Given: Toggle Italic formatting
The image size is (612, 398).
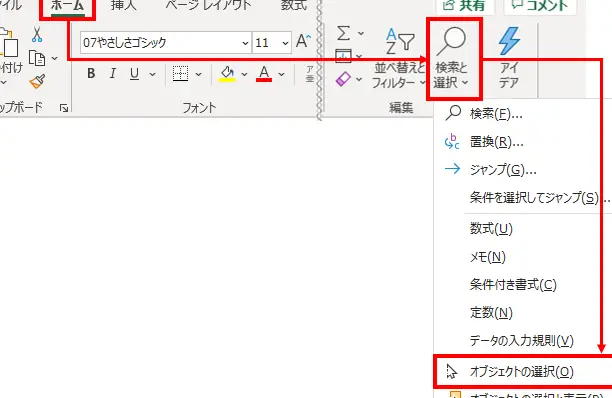Looking at the screenshot, I should (x=113, y=73).
